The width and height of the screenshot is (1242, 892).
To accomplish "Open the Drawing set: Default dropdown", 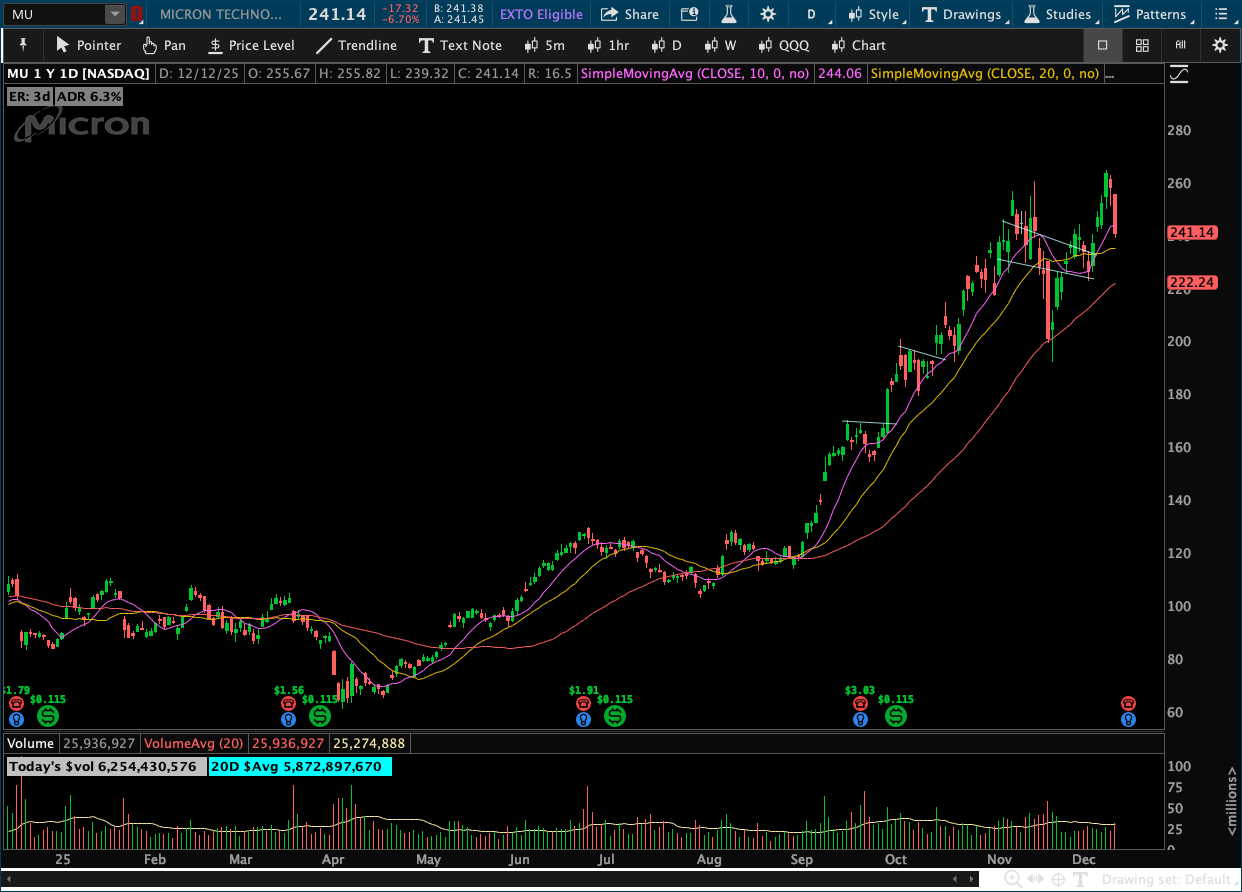I will coord(1170,879).
